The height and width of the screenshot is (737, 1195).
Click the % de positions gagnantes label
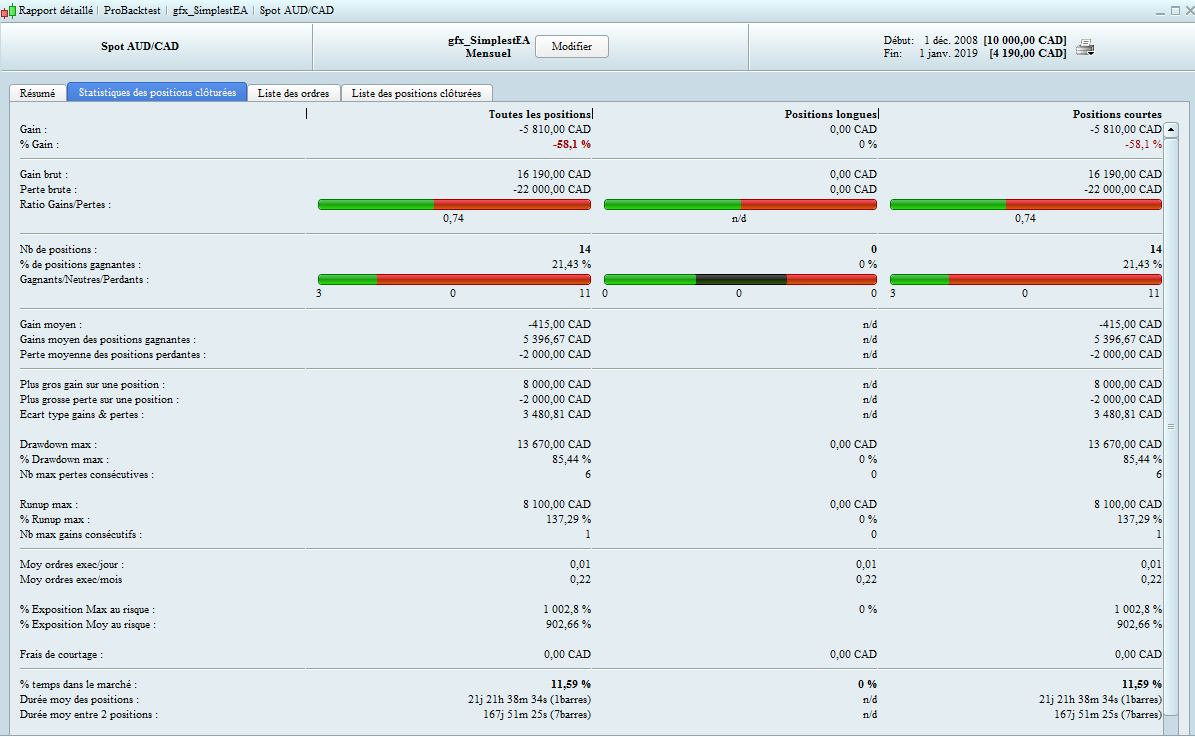(x=80, y=264)
